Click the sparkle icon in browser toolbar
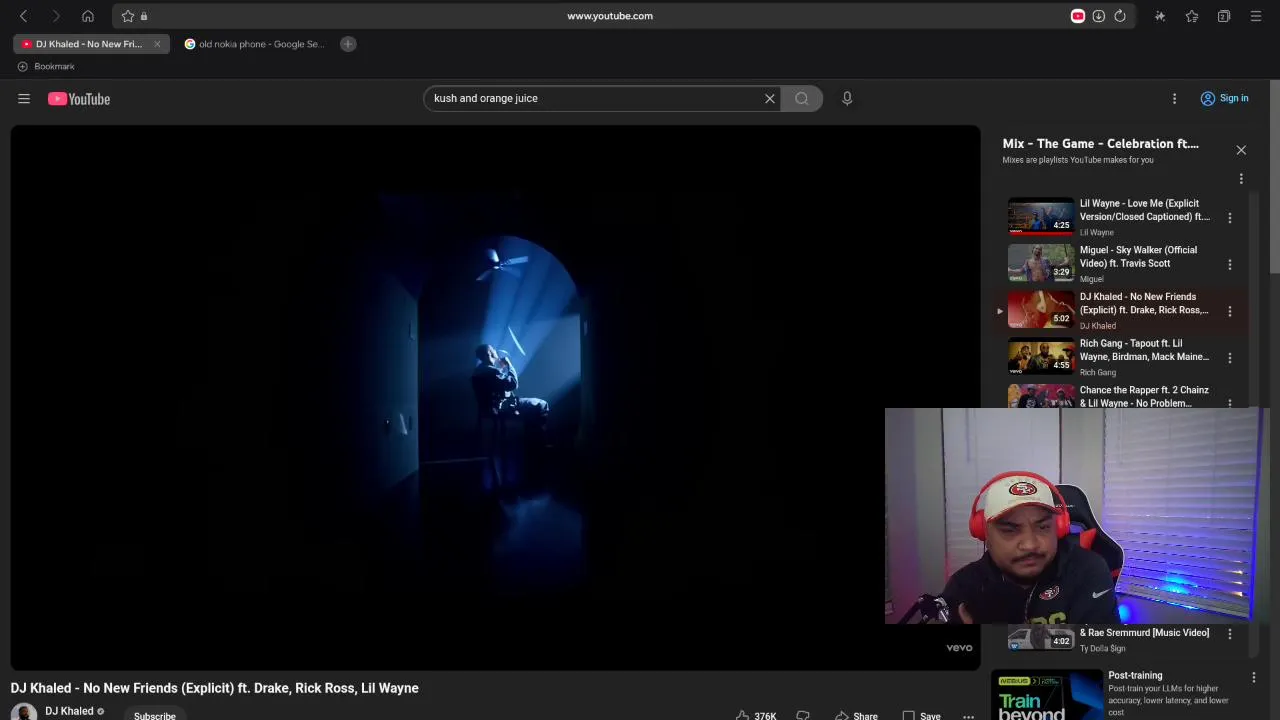This screenshot has height=720, width=1280. point(1160,16)
